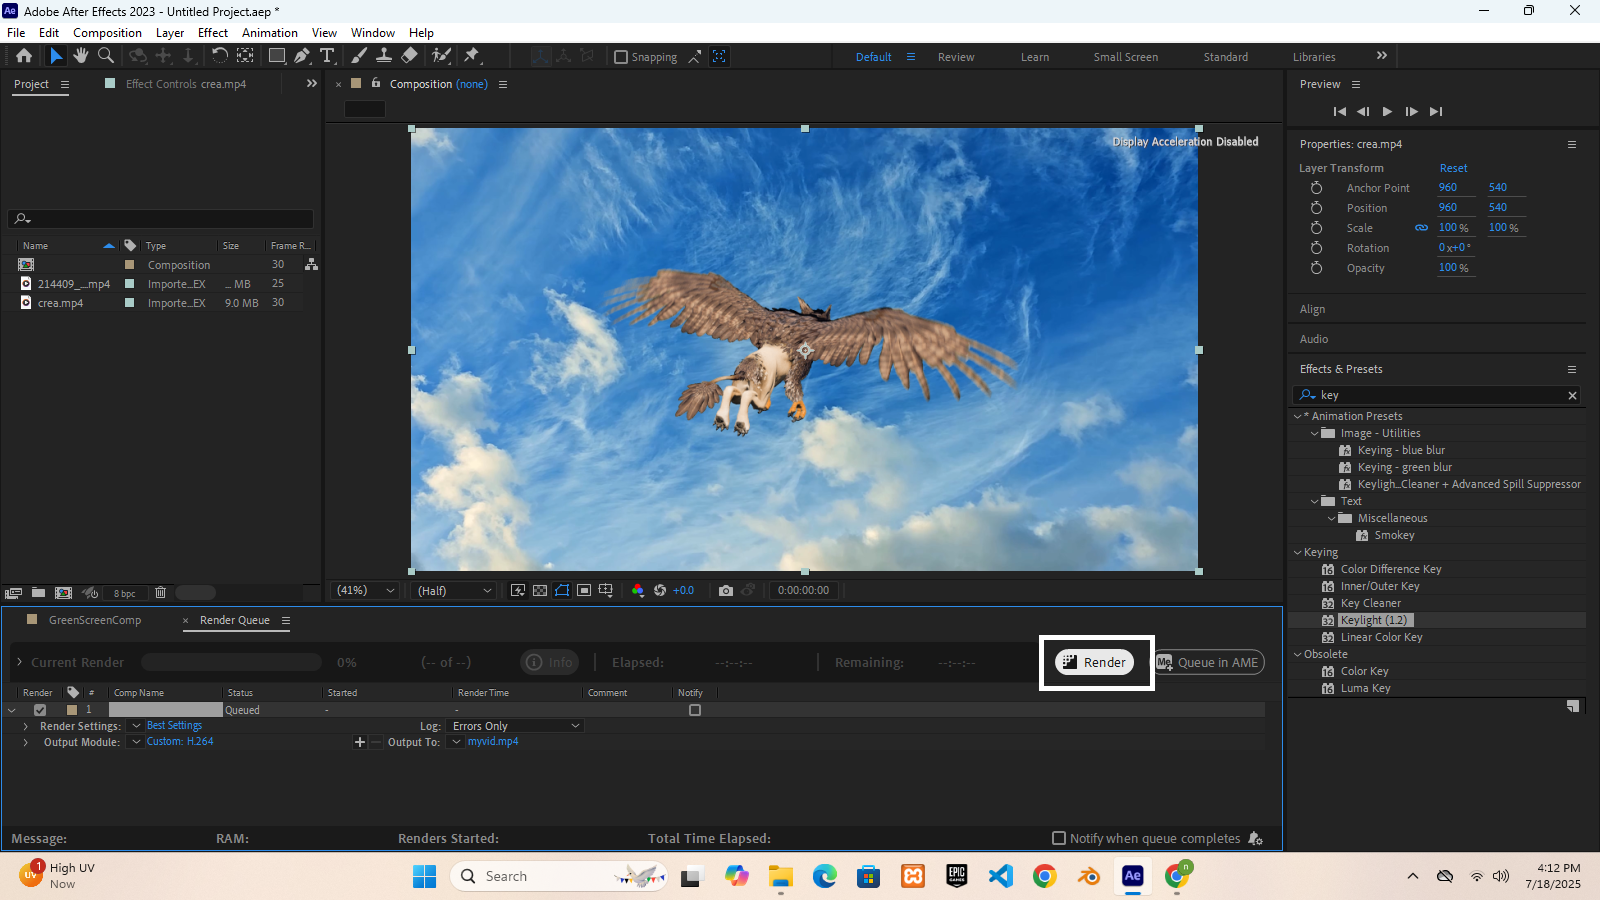
Task: Take a snapshot with camera icon
Action: click(726, 591)
